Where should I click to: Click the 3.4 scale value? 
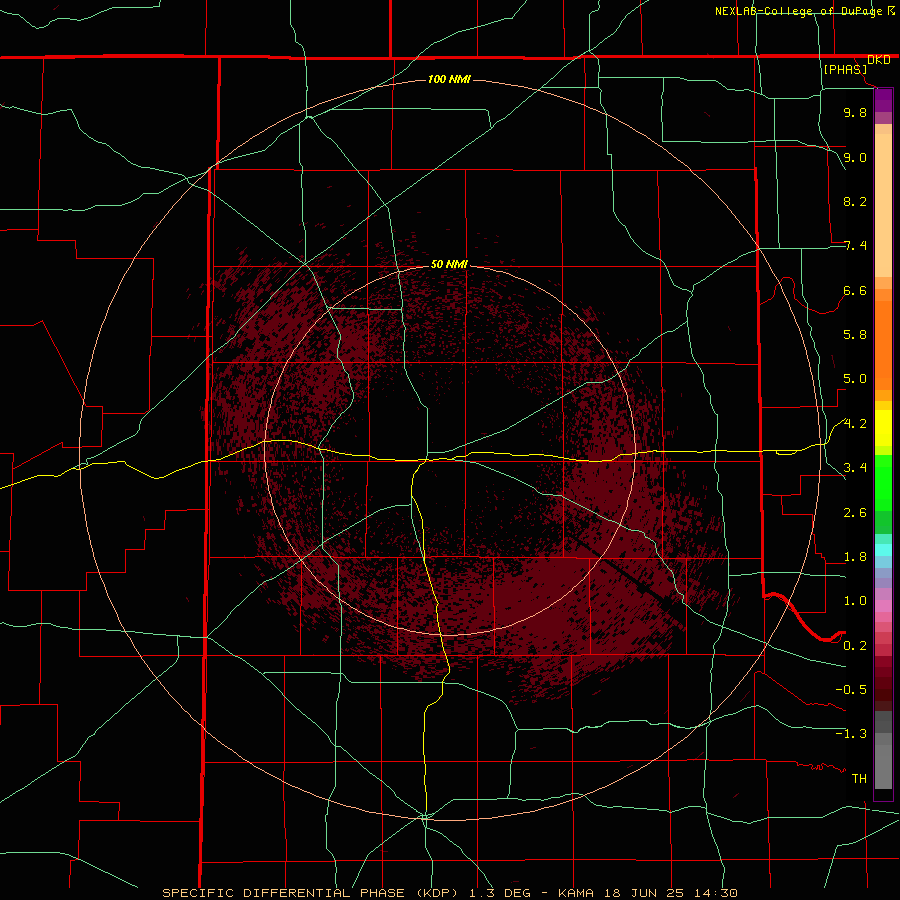tap(855, 468)
